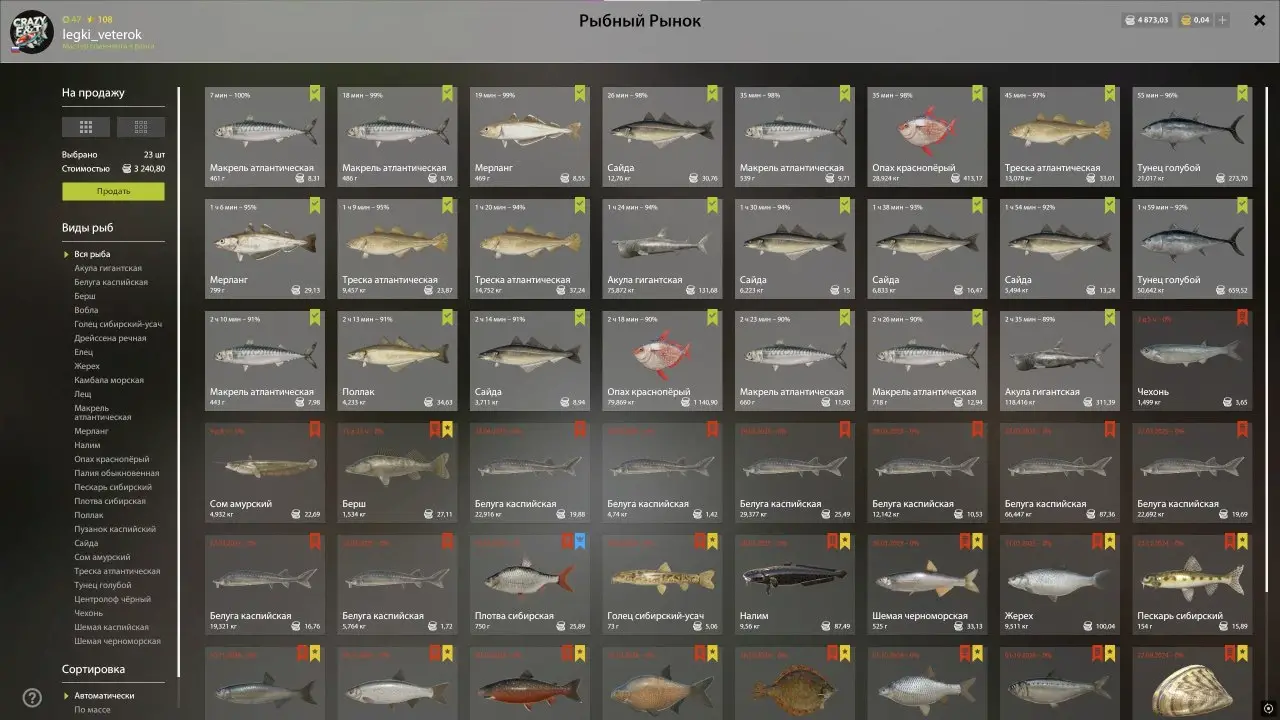Sort fish Автоматически
This screenshot has width=1280, height=720.
tap(104, 695)
